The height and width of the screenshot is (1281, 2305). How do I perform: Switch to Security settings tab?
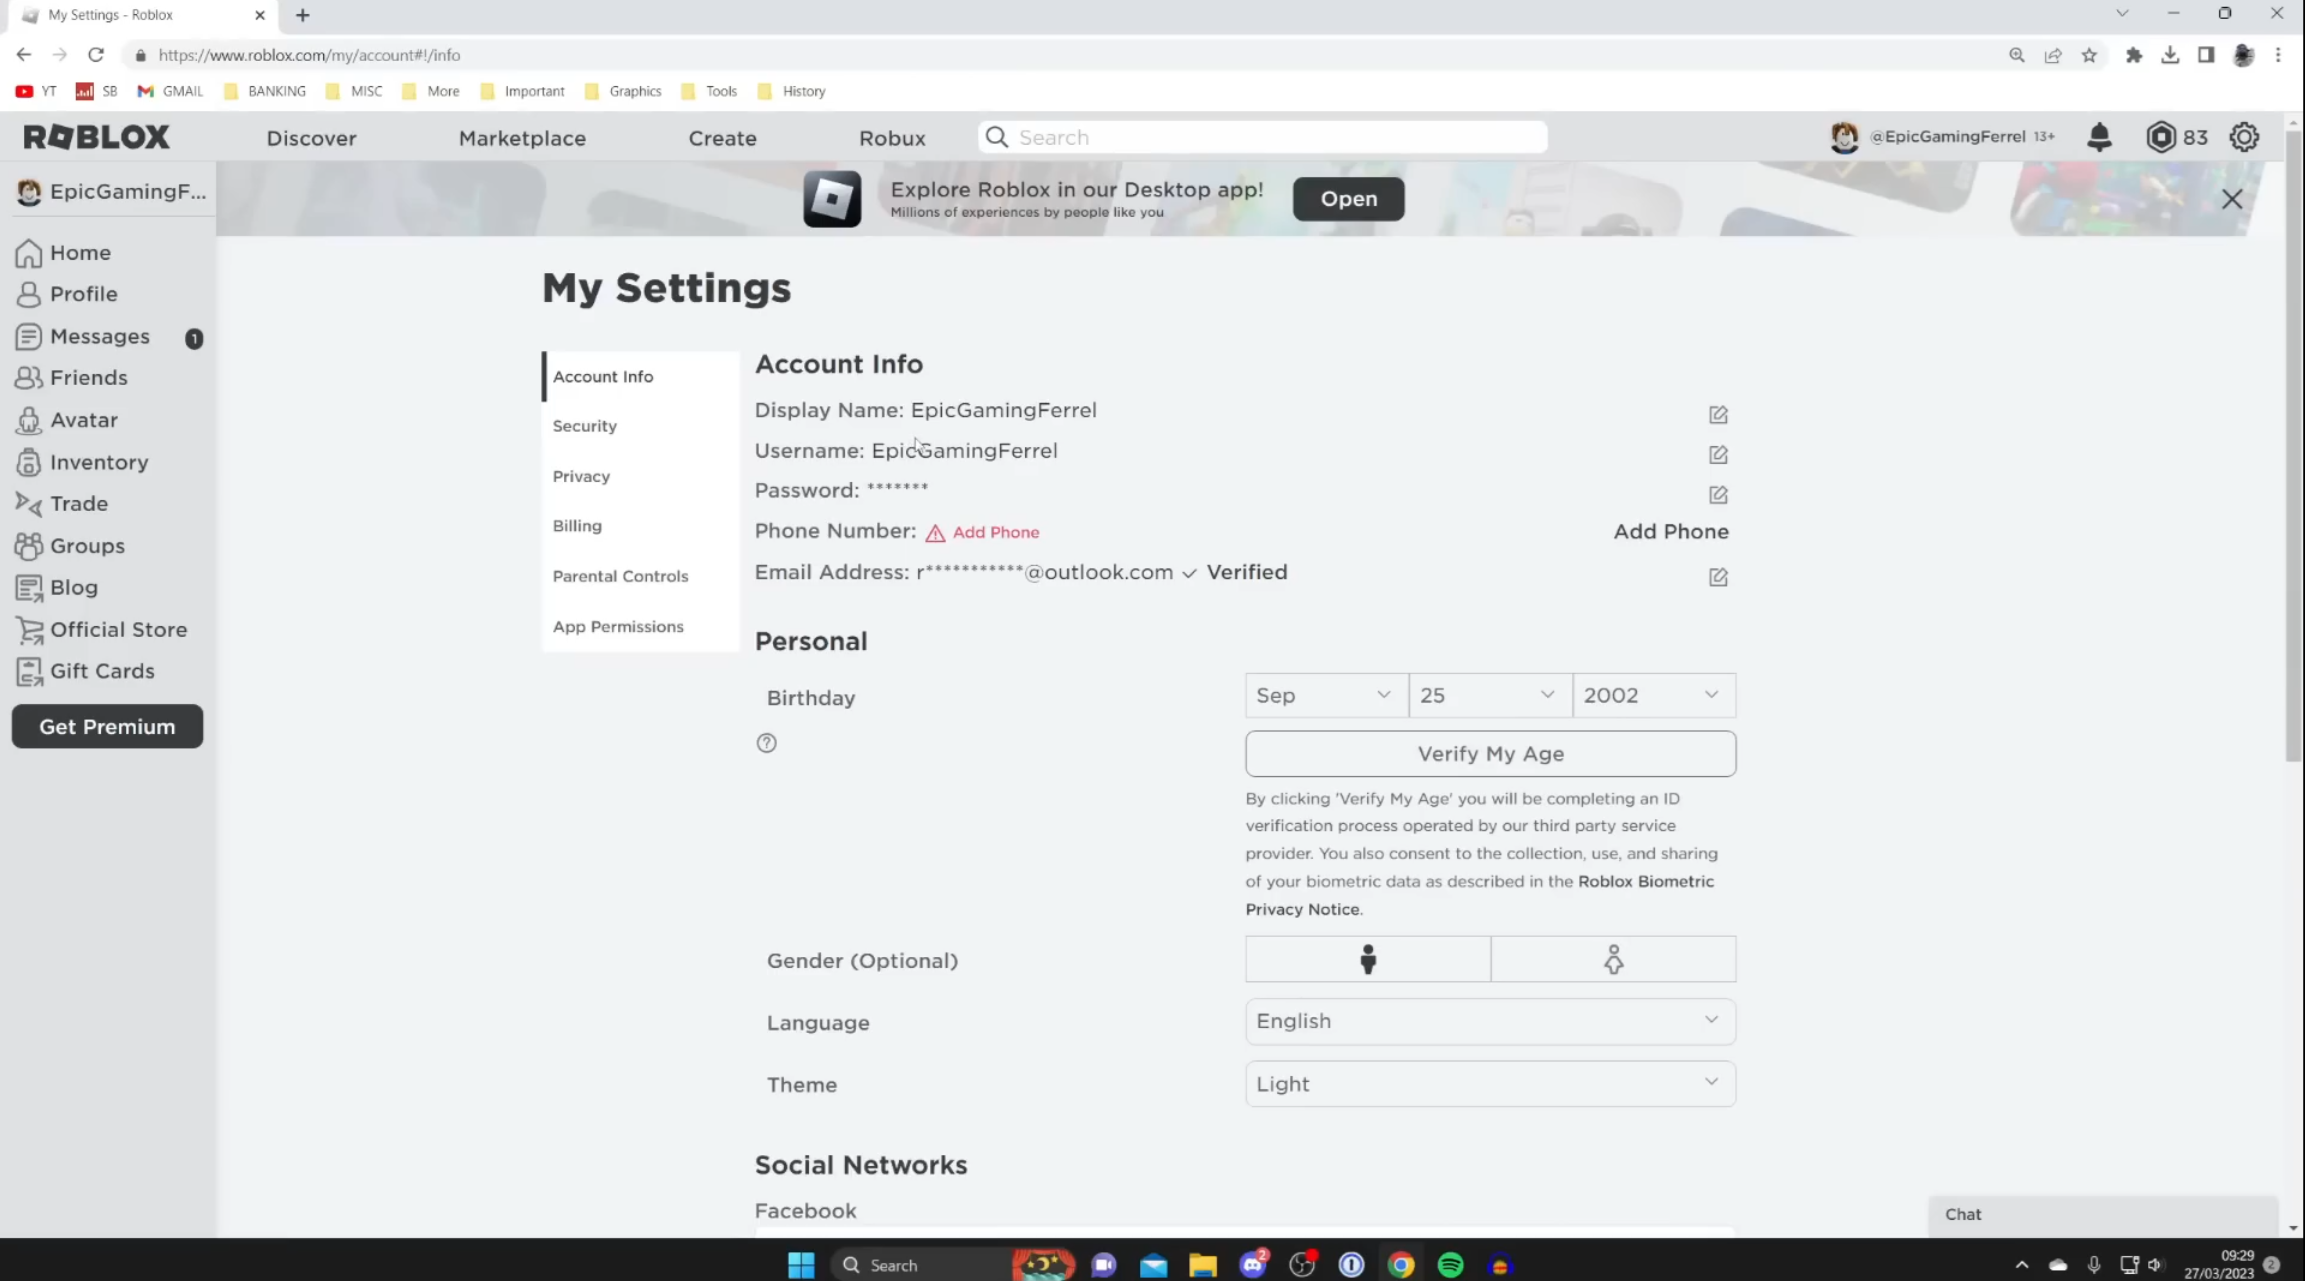tap(640, 426)
